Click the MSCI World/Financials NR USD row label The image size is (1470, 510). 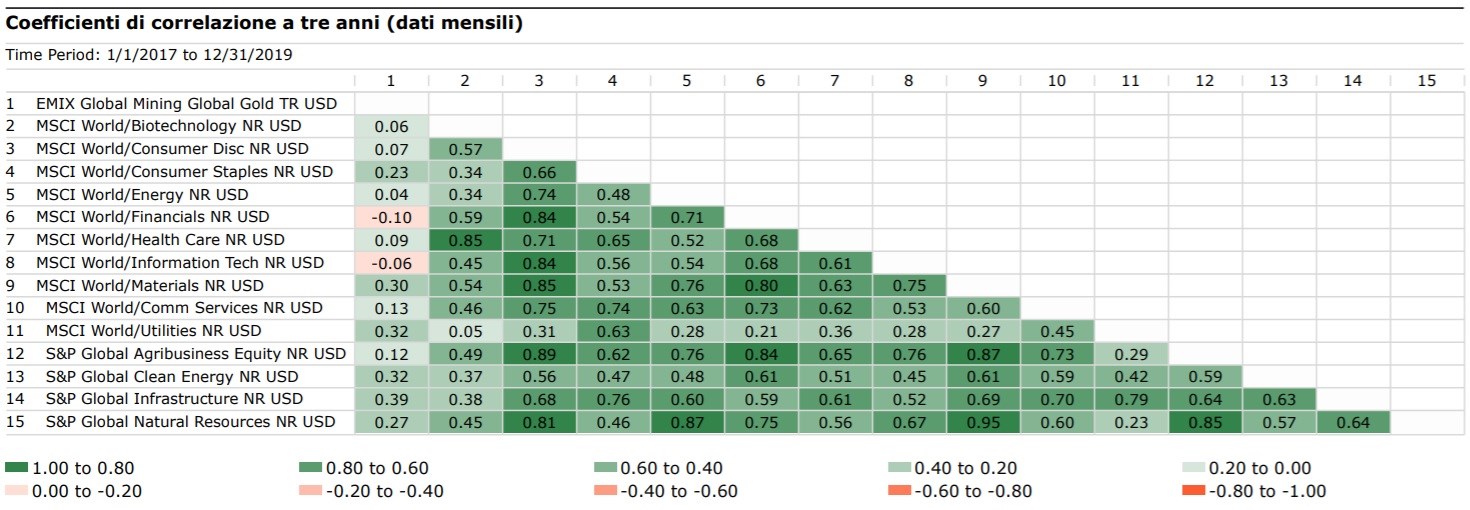pyautogui.click(x=152, y=217)
